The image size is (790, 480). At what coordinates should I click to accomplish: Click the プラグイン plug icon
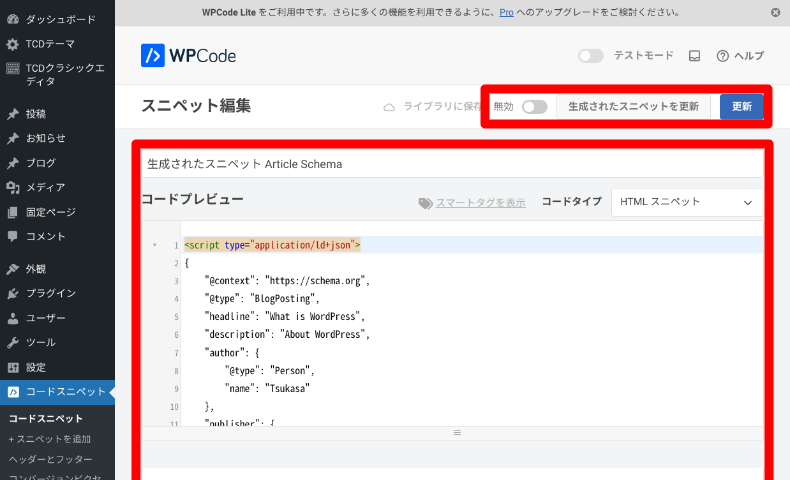[13, 293]
